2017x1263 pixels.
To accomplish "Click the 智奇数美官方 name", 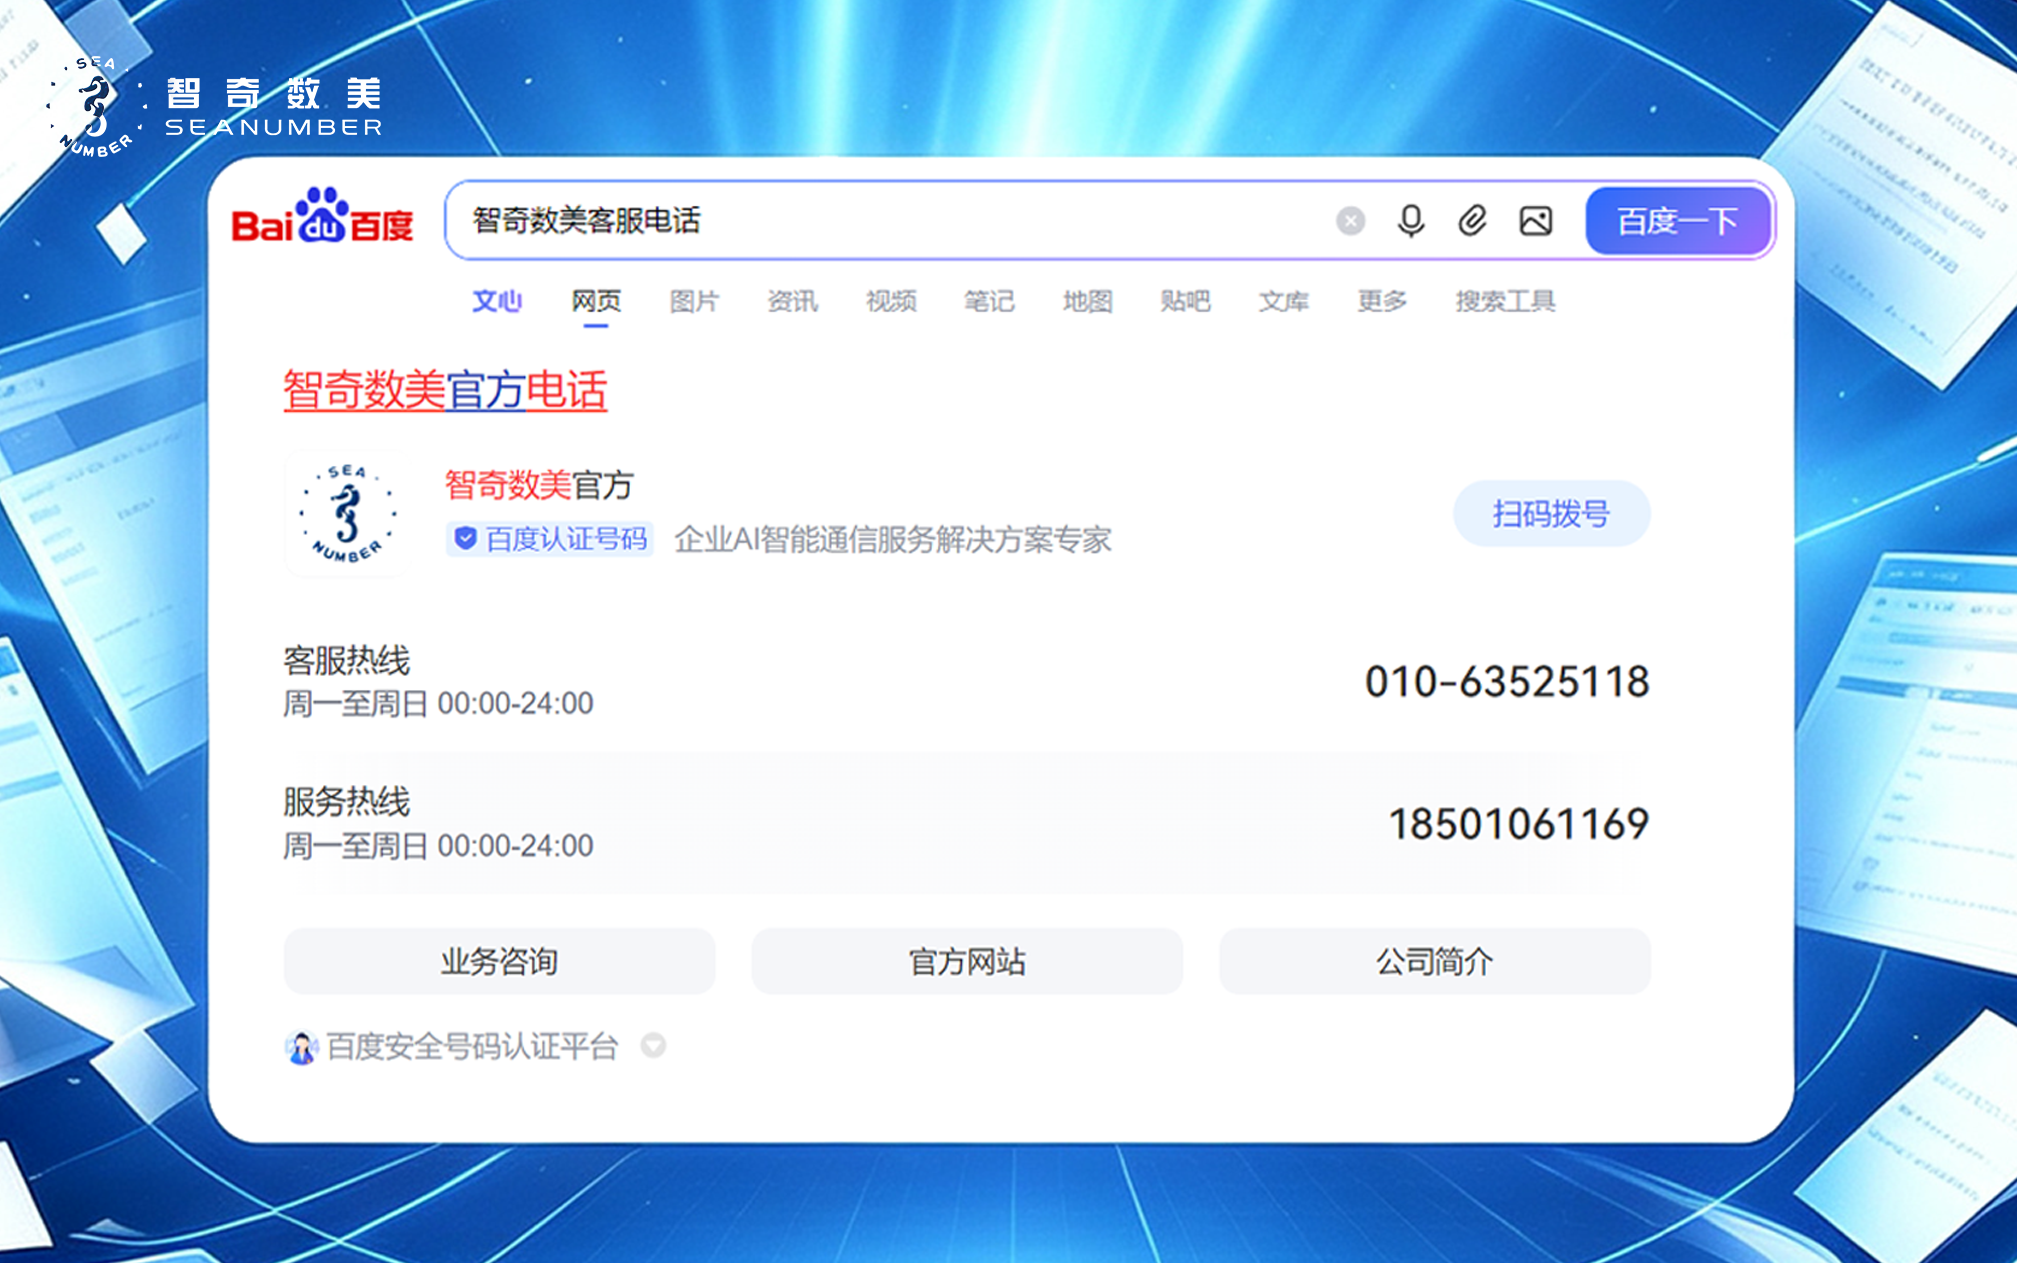I will click(539, 485).
